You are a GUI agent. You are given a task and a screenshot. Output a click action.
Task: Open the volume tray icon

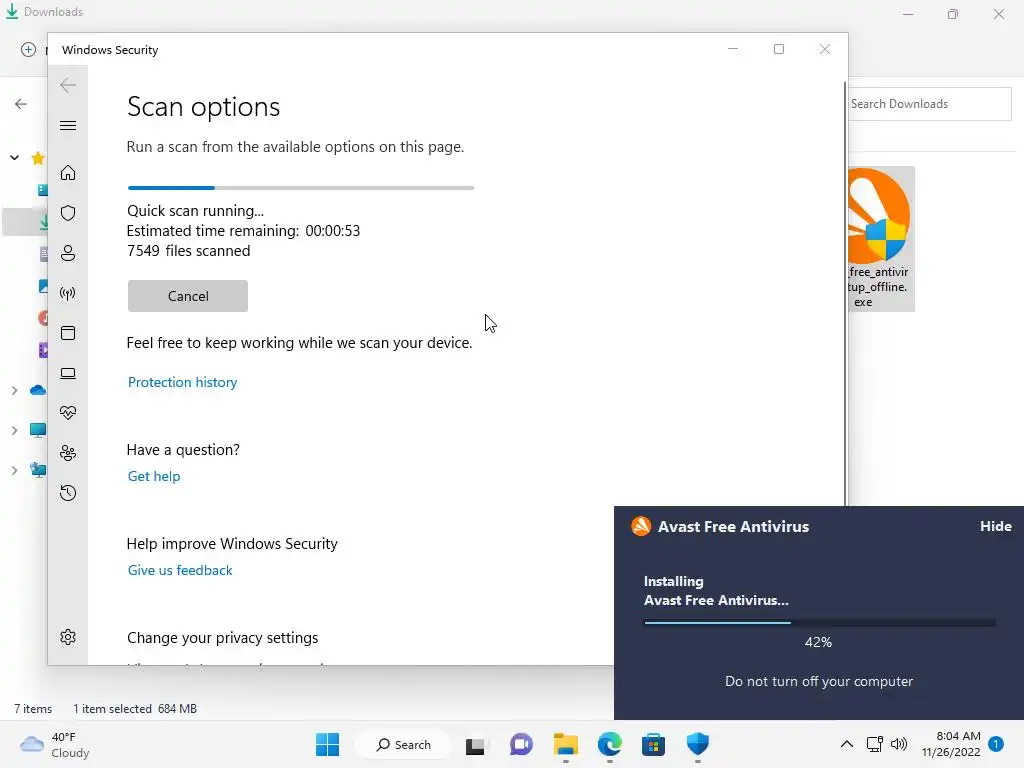899,744
